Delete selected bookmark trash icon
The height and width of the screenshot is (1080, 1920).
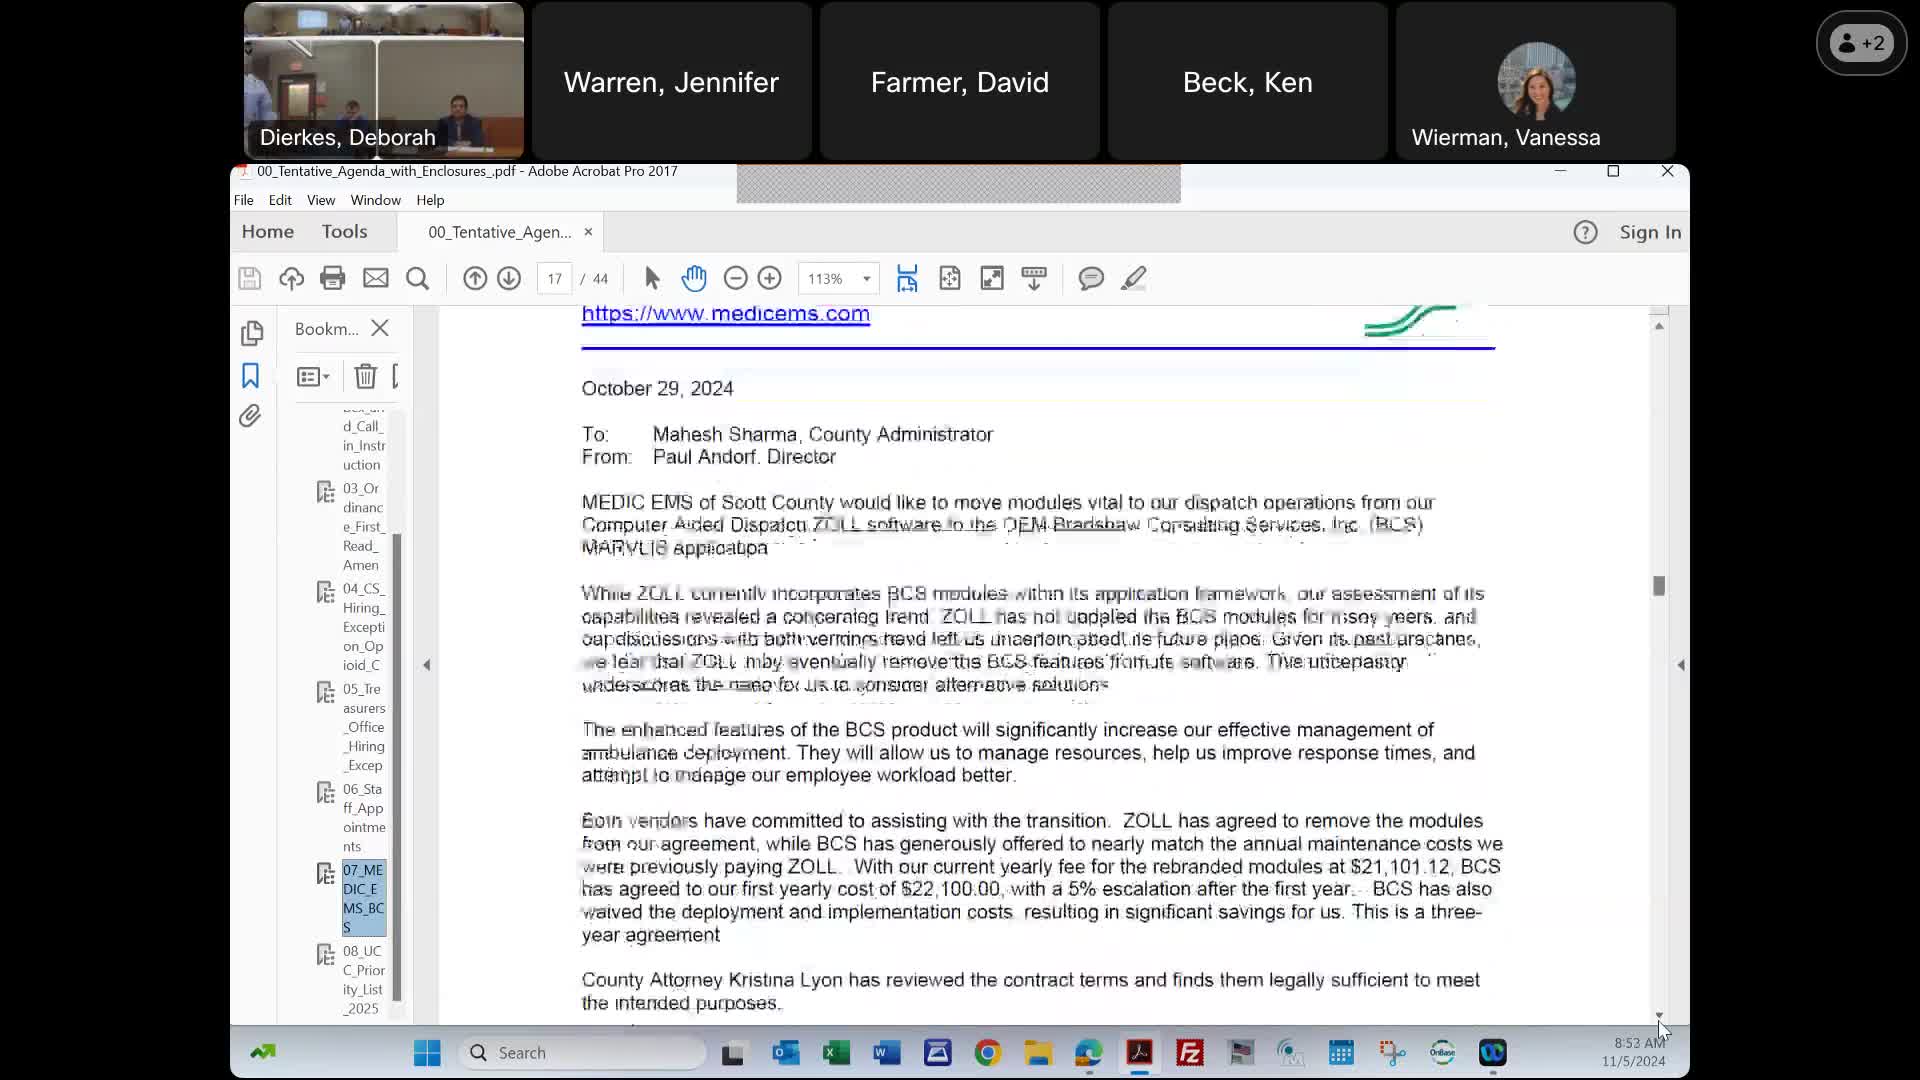tap(365, 376)
